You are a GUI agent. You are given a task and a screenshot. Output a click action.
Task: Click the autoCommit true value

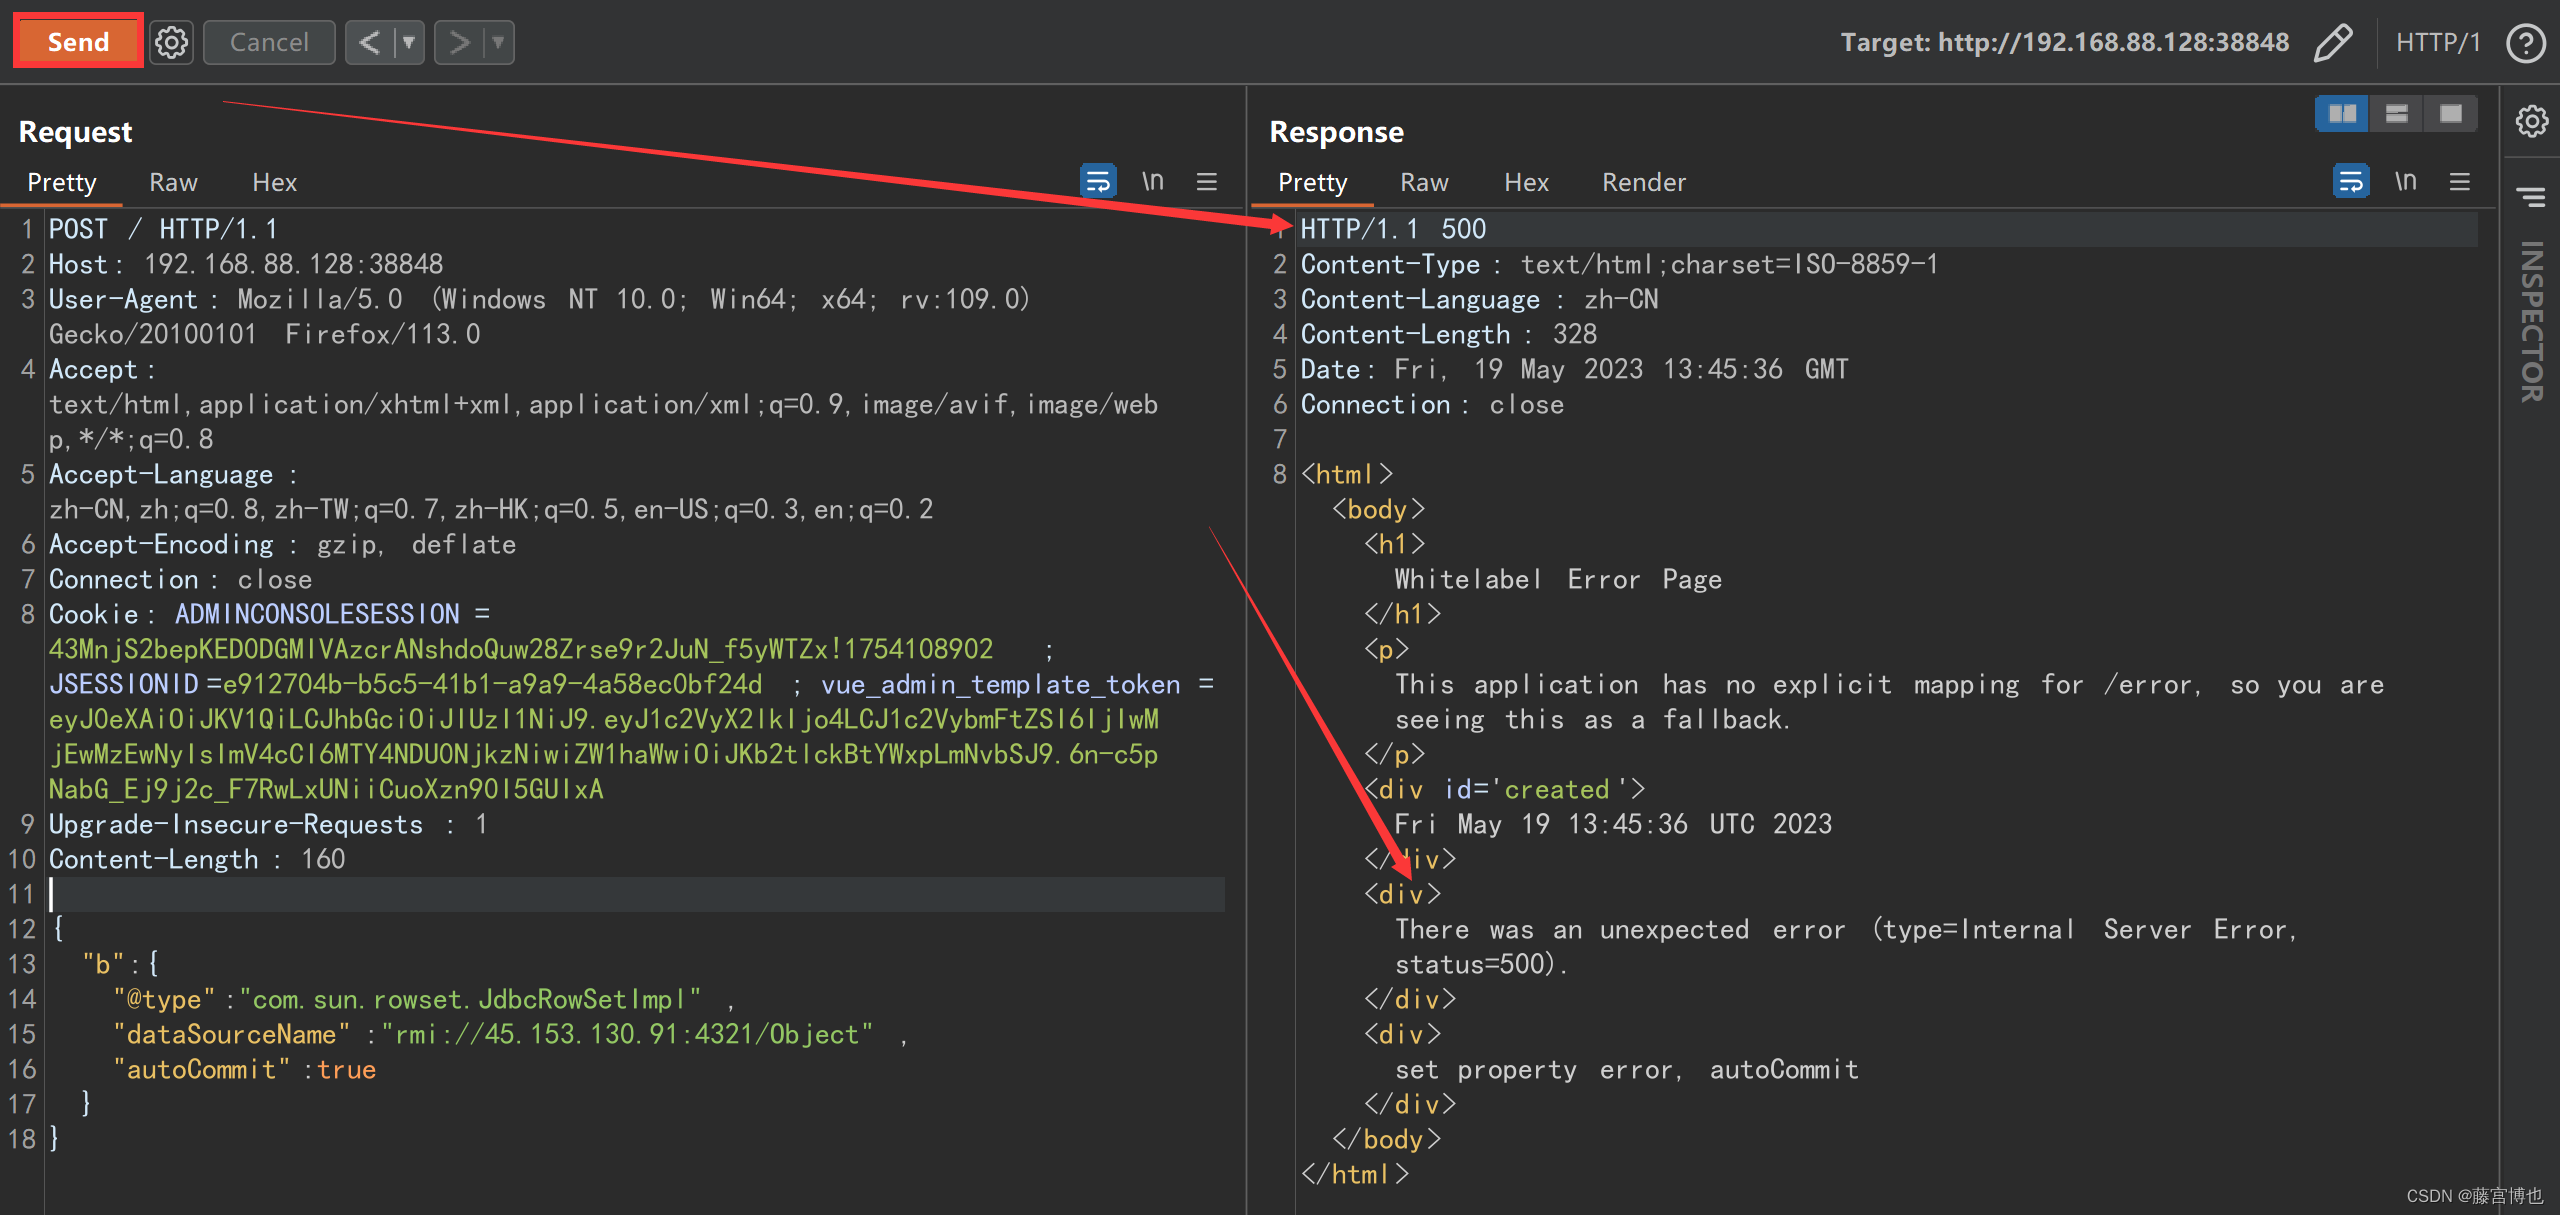pos(346,1069)
